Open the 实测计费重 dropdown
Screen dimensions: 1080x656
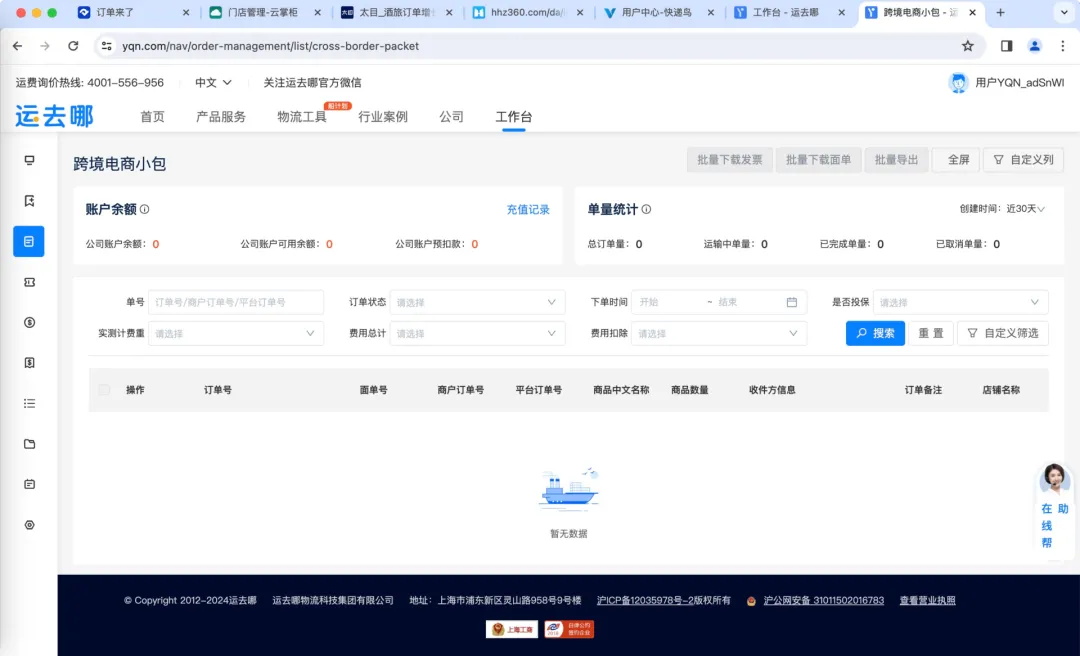(x=236, y=334)
